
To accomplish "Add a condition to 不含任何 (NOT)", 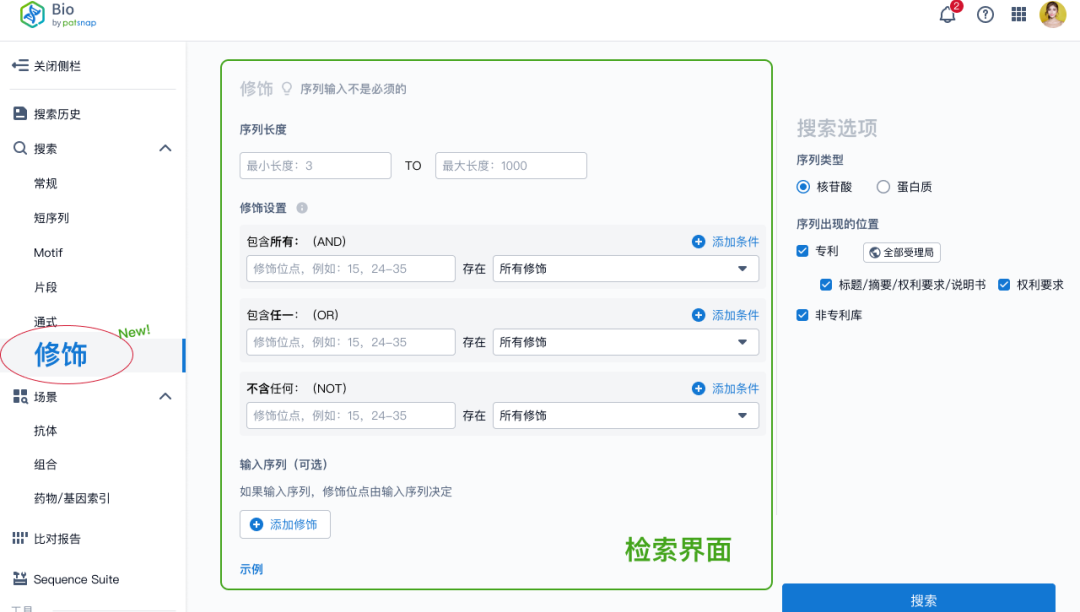I will pos(725,389).
